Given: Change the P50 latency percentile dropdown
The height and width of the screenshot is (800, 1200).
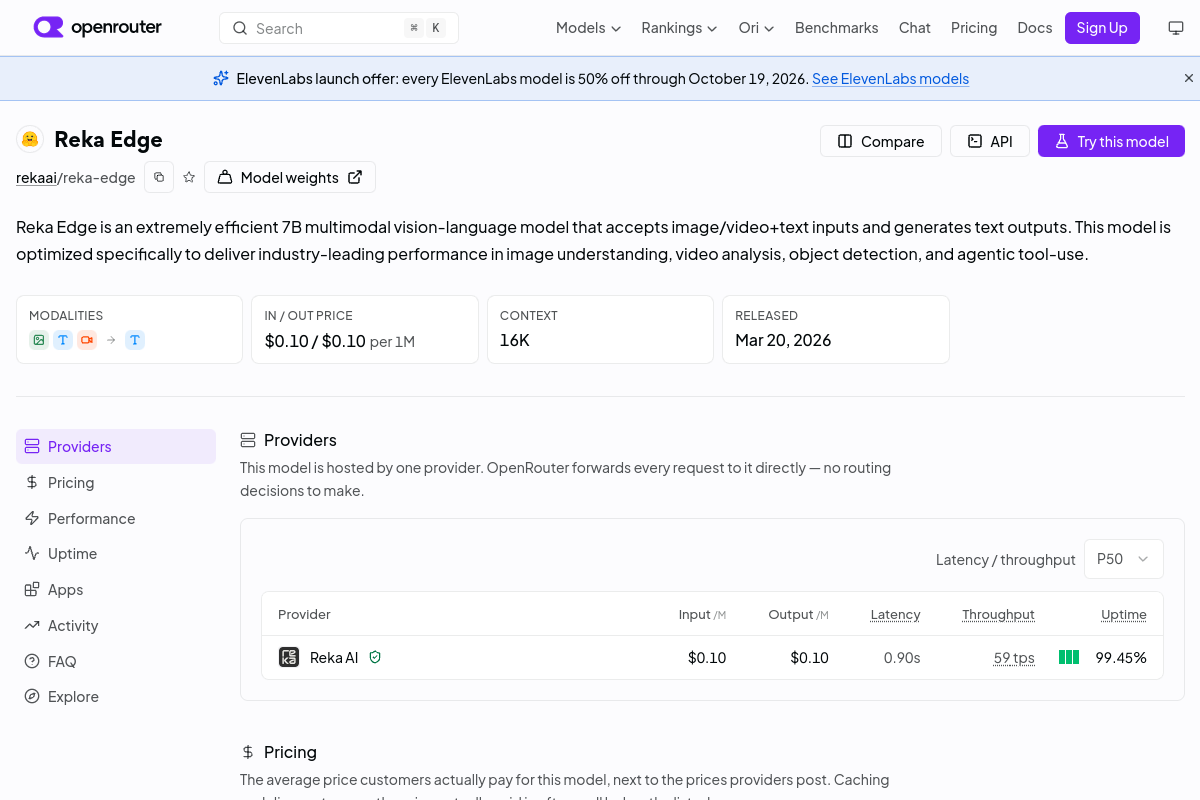Looking at the screenshot, I should click(x=1124, y=559).
